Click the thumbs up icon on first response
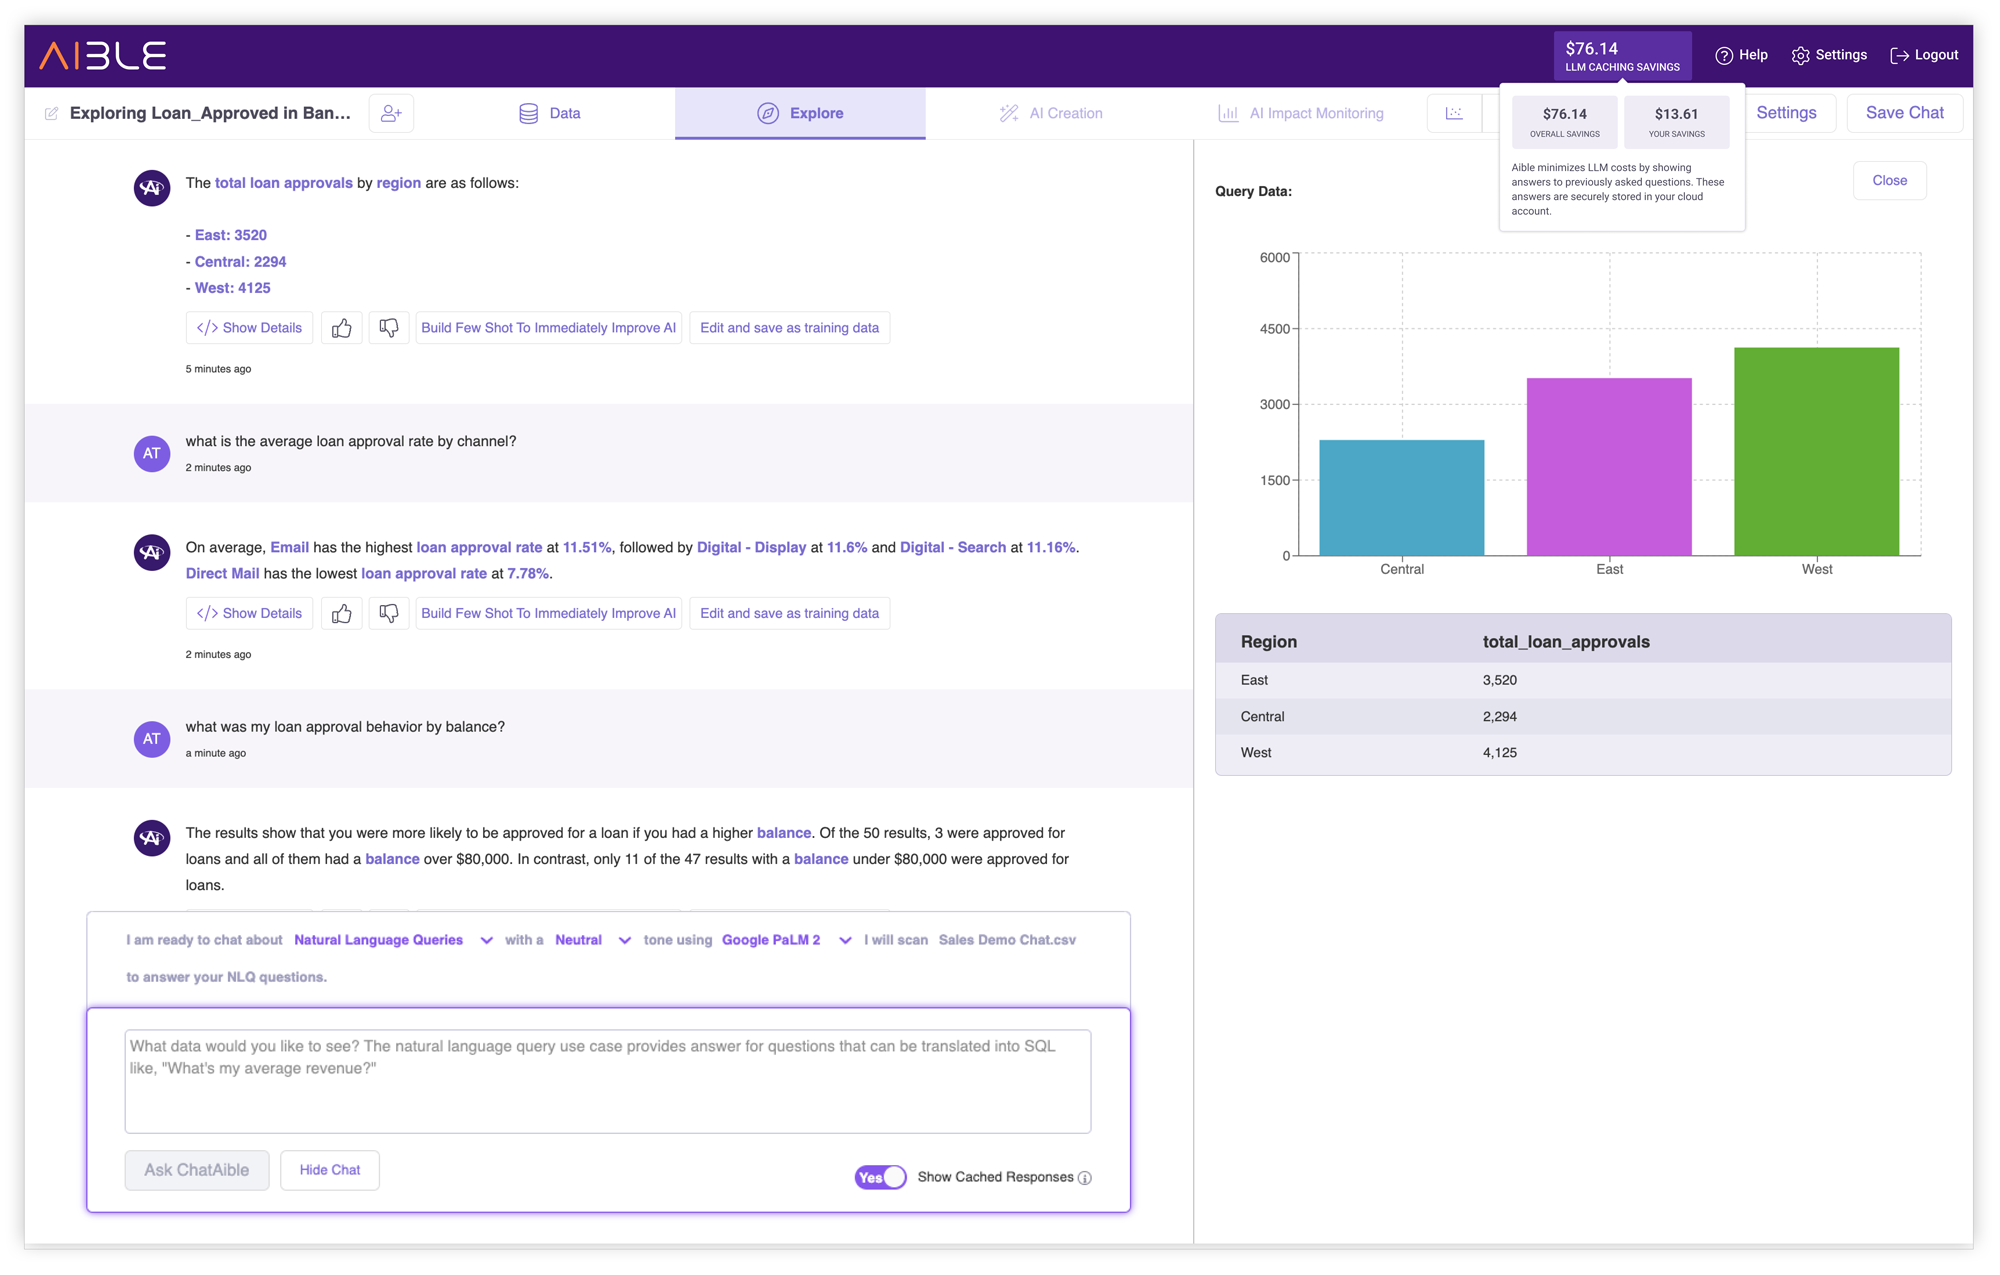This screenshot has width=2000, height=1275. (340, 326)
